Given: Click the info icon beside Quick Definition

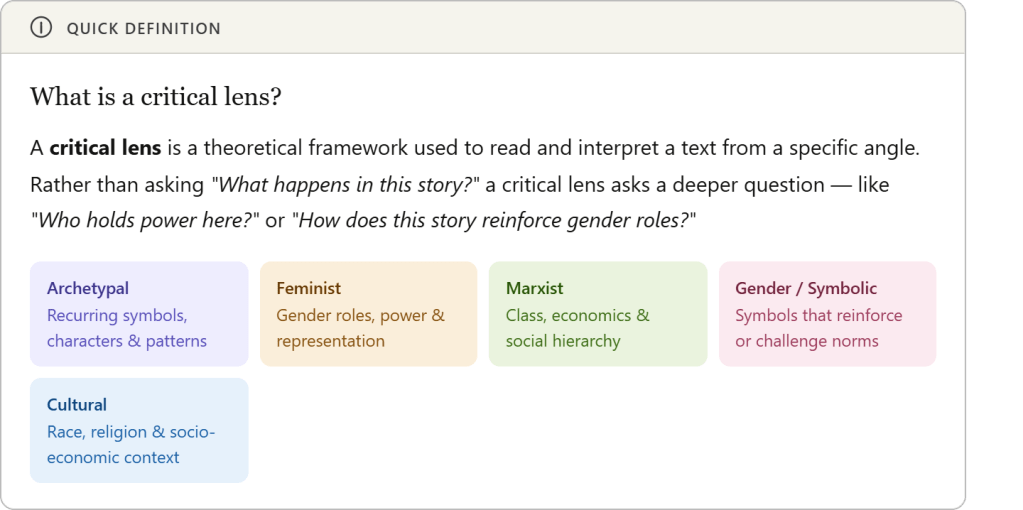Looking at the screenshot, I should click(x=41, y=28).
